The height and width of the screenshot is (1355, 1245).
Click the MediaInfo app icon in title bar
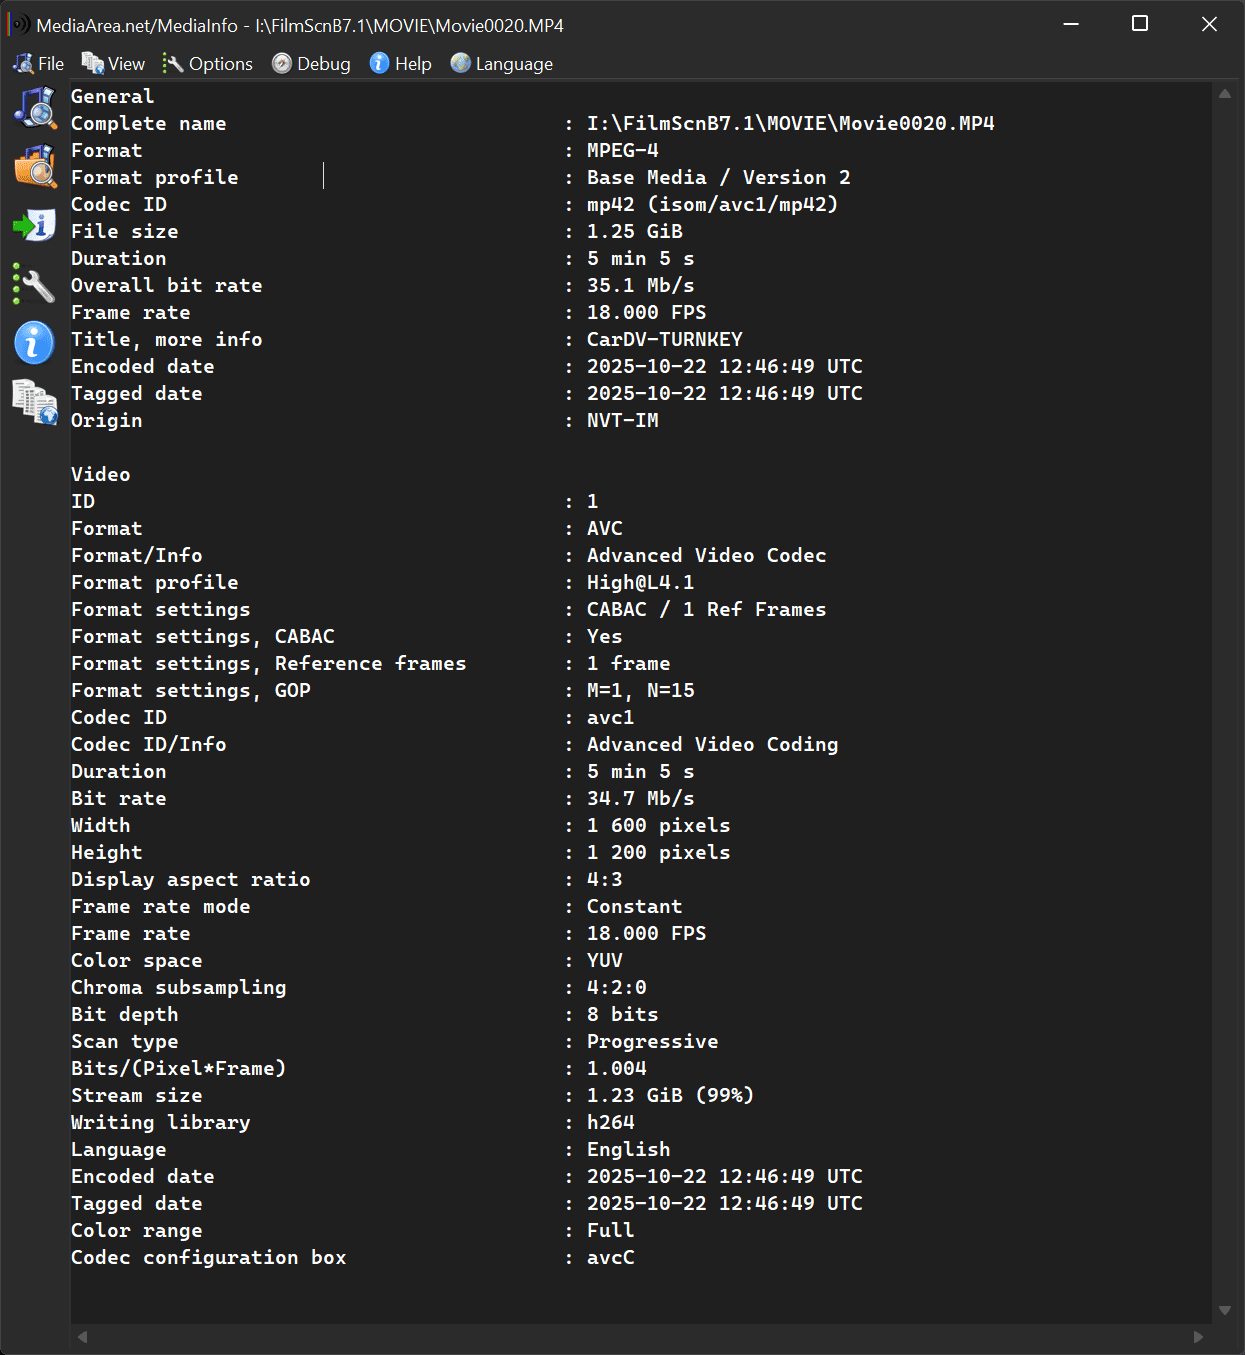[x=18, y=24]
